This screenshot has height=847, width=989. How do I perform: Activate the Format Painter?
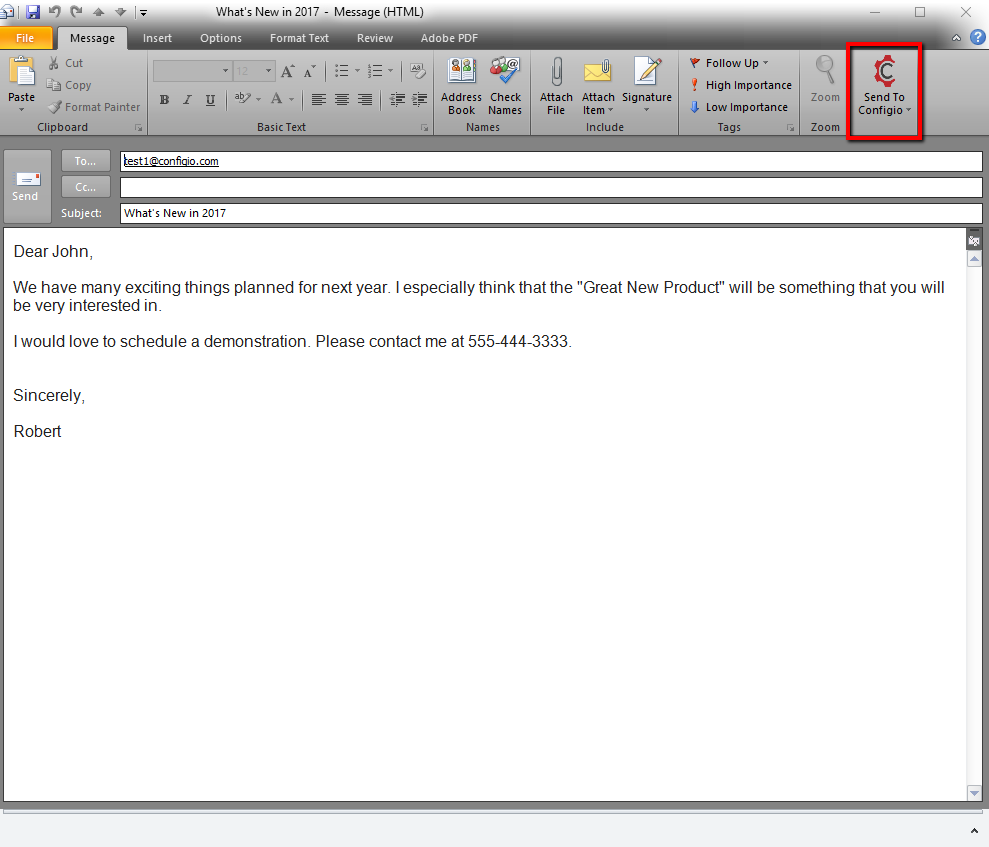pos(94,107)
